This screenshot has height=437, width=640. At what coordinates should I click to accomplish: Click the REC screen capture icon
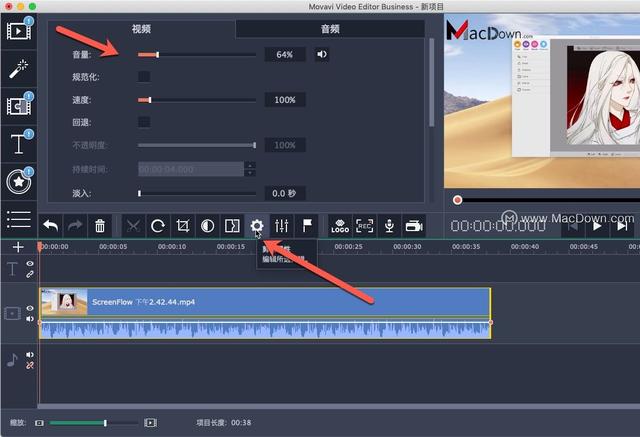pos(364,226)
